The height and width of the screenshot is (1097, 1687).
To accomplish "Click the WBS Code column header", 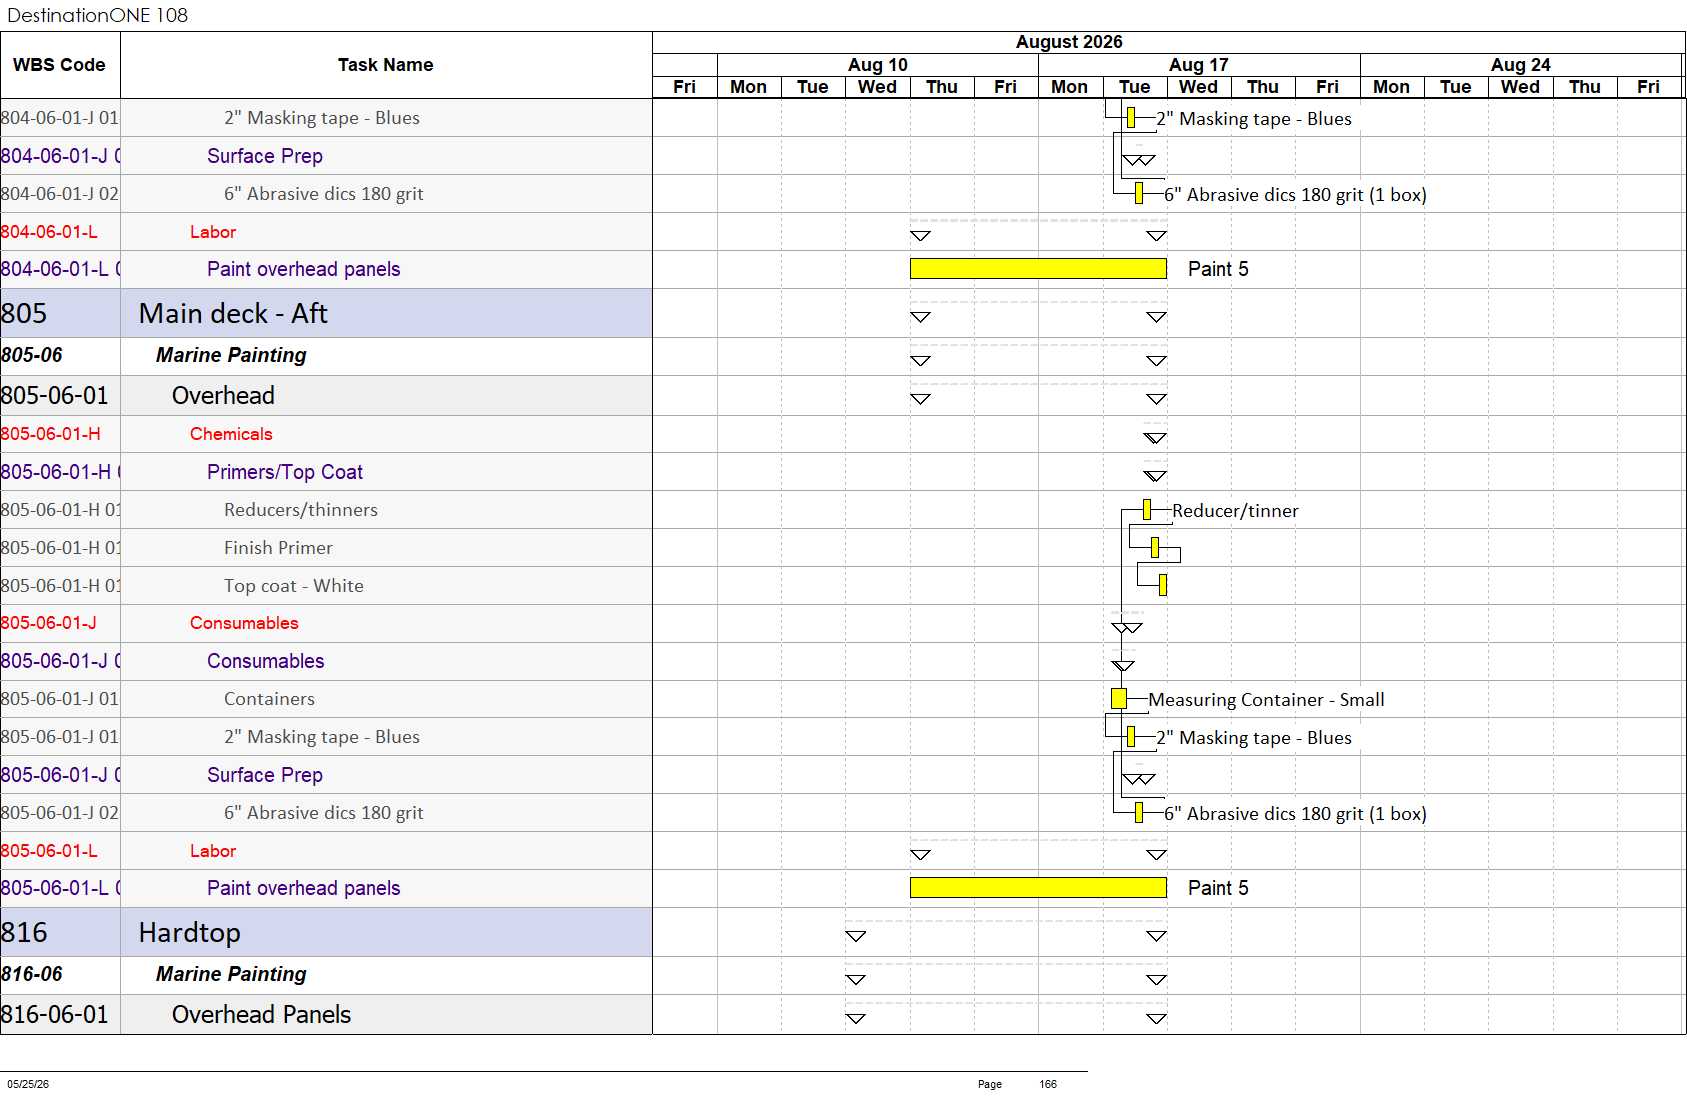I will click(60, 65).
